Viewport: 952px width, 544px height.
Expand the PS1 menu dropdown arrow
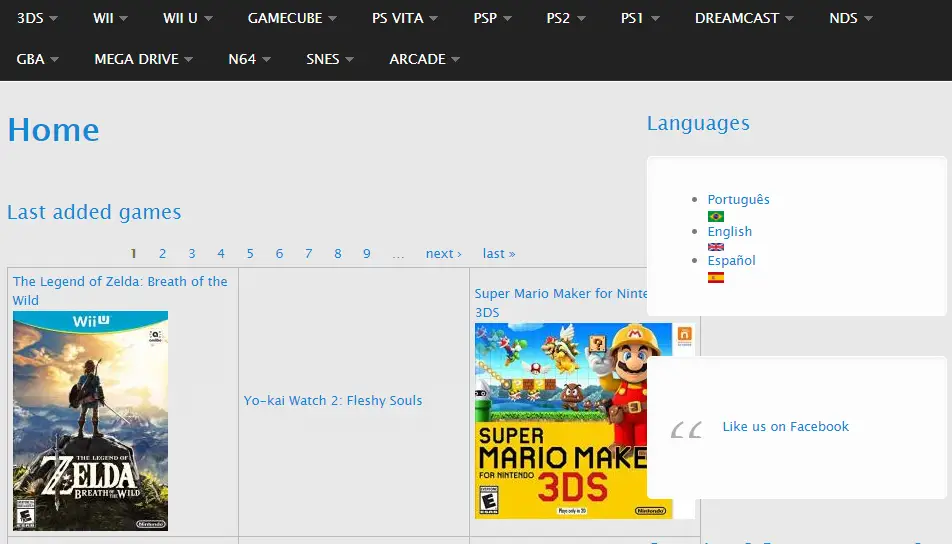(655, 19)
